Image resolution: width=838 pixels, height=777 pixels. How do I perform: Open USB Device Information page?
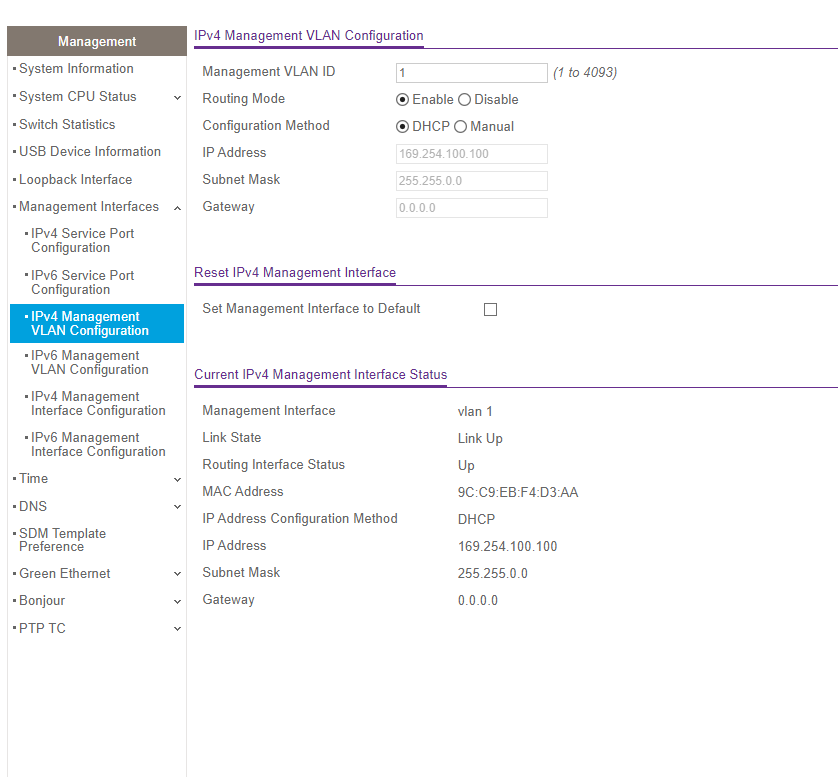pos(90,151)
